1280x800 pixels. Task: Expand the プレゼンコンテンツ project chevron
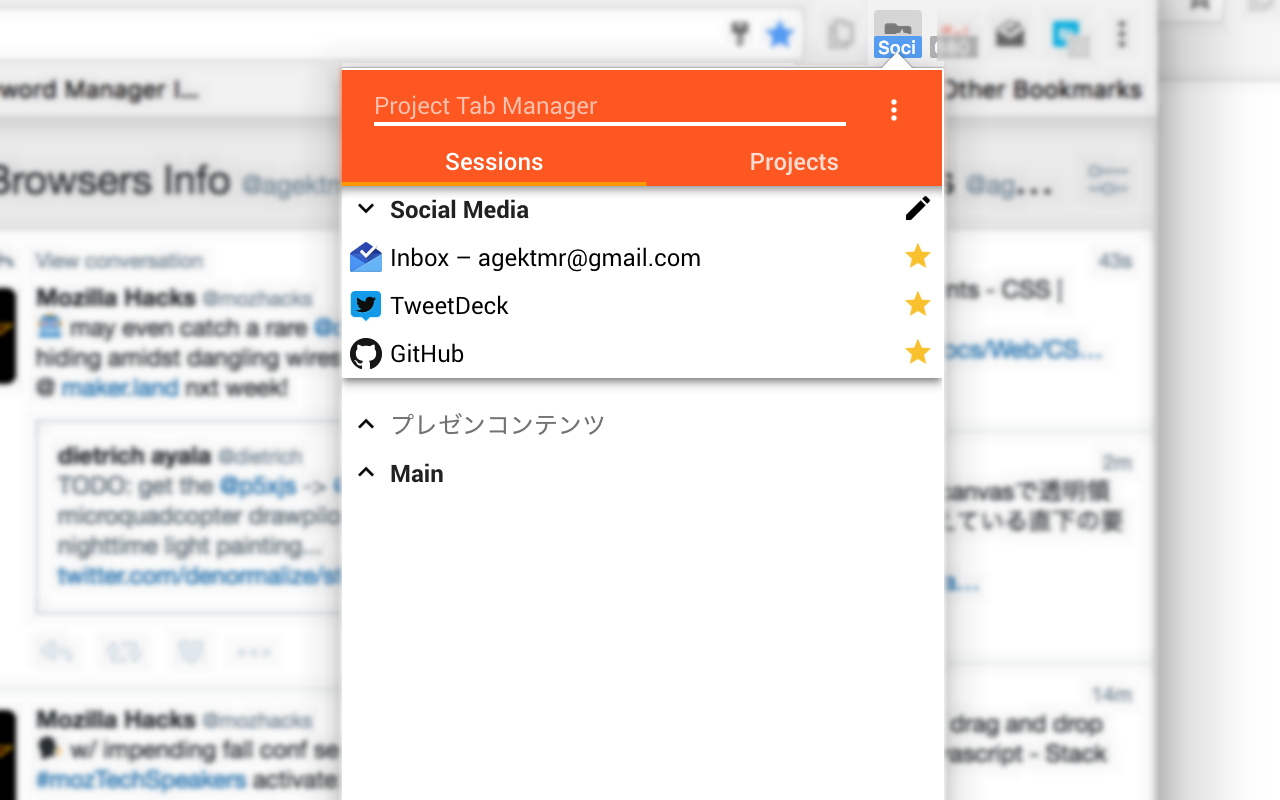point(366,425)
